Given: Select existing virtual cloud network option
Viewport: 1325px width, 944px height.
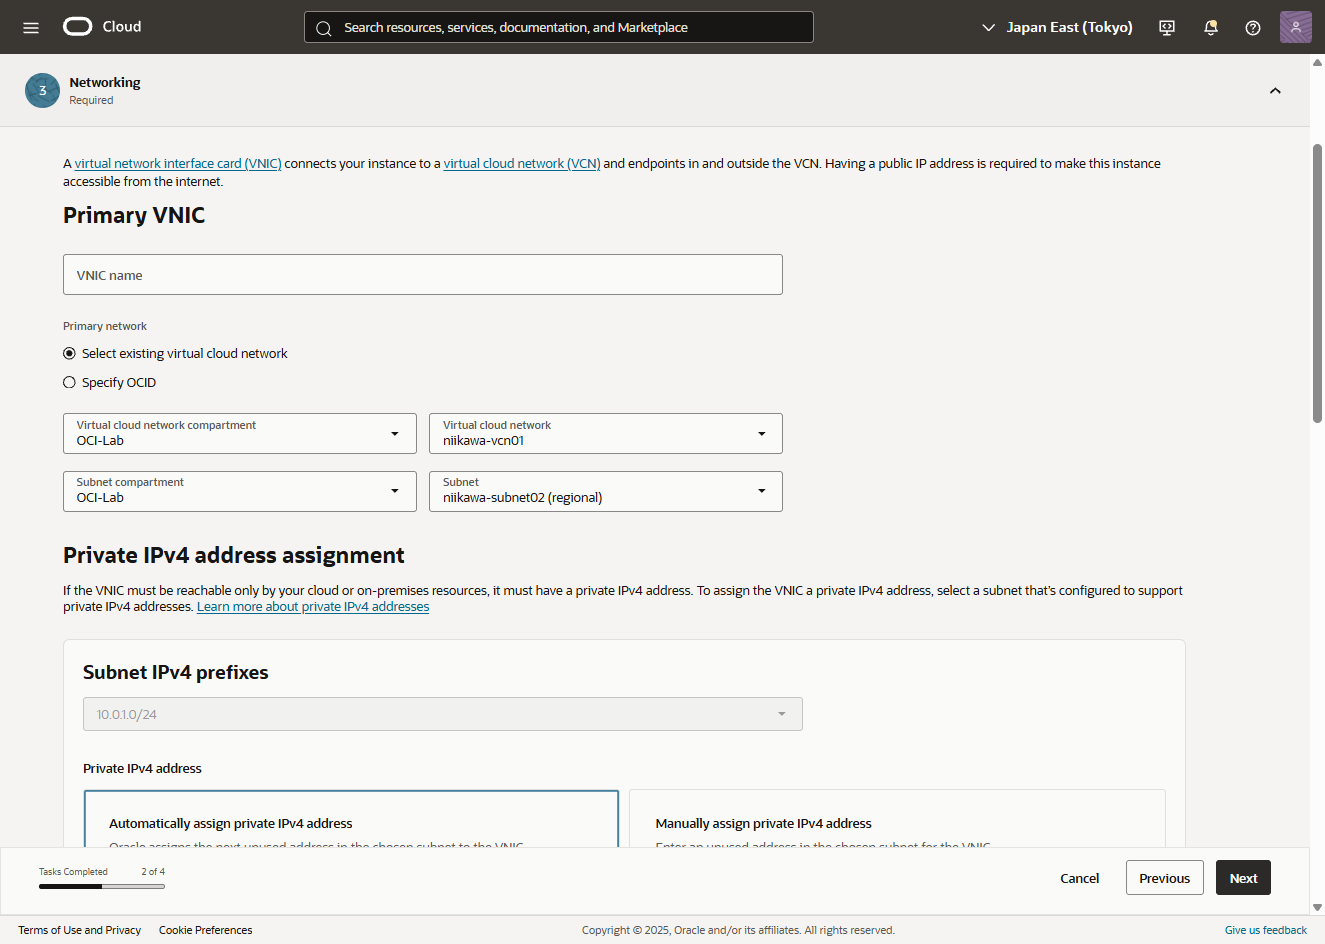Looking at the screenshot, I should [70, 354].
